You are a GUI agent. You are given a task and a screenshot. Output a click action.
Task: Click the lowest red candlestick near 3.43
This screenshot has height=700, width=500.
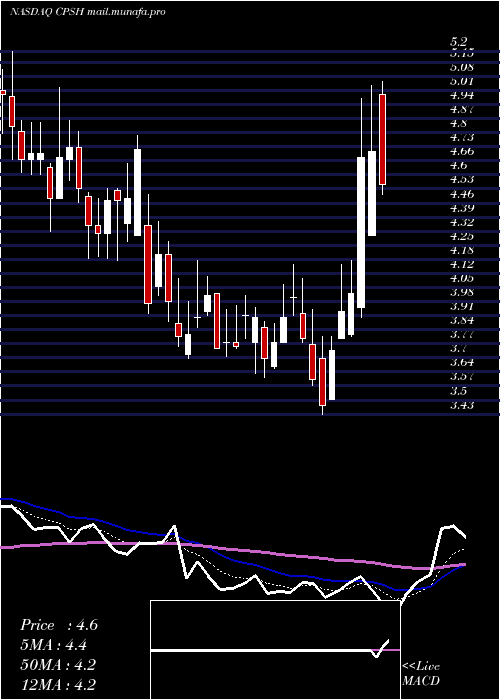click(322, 382)
